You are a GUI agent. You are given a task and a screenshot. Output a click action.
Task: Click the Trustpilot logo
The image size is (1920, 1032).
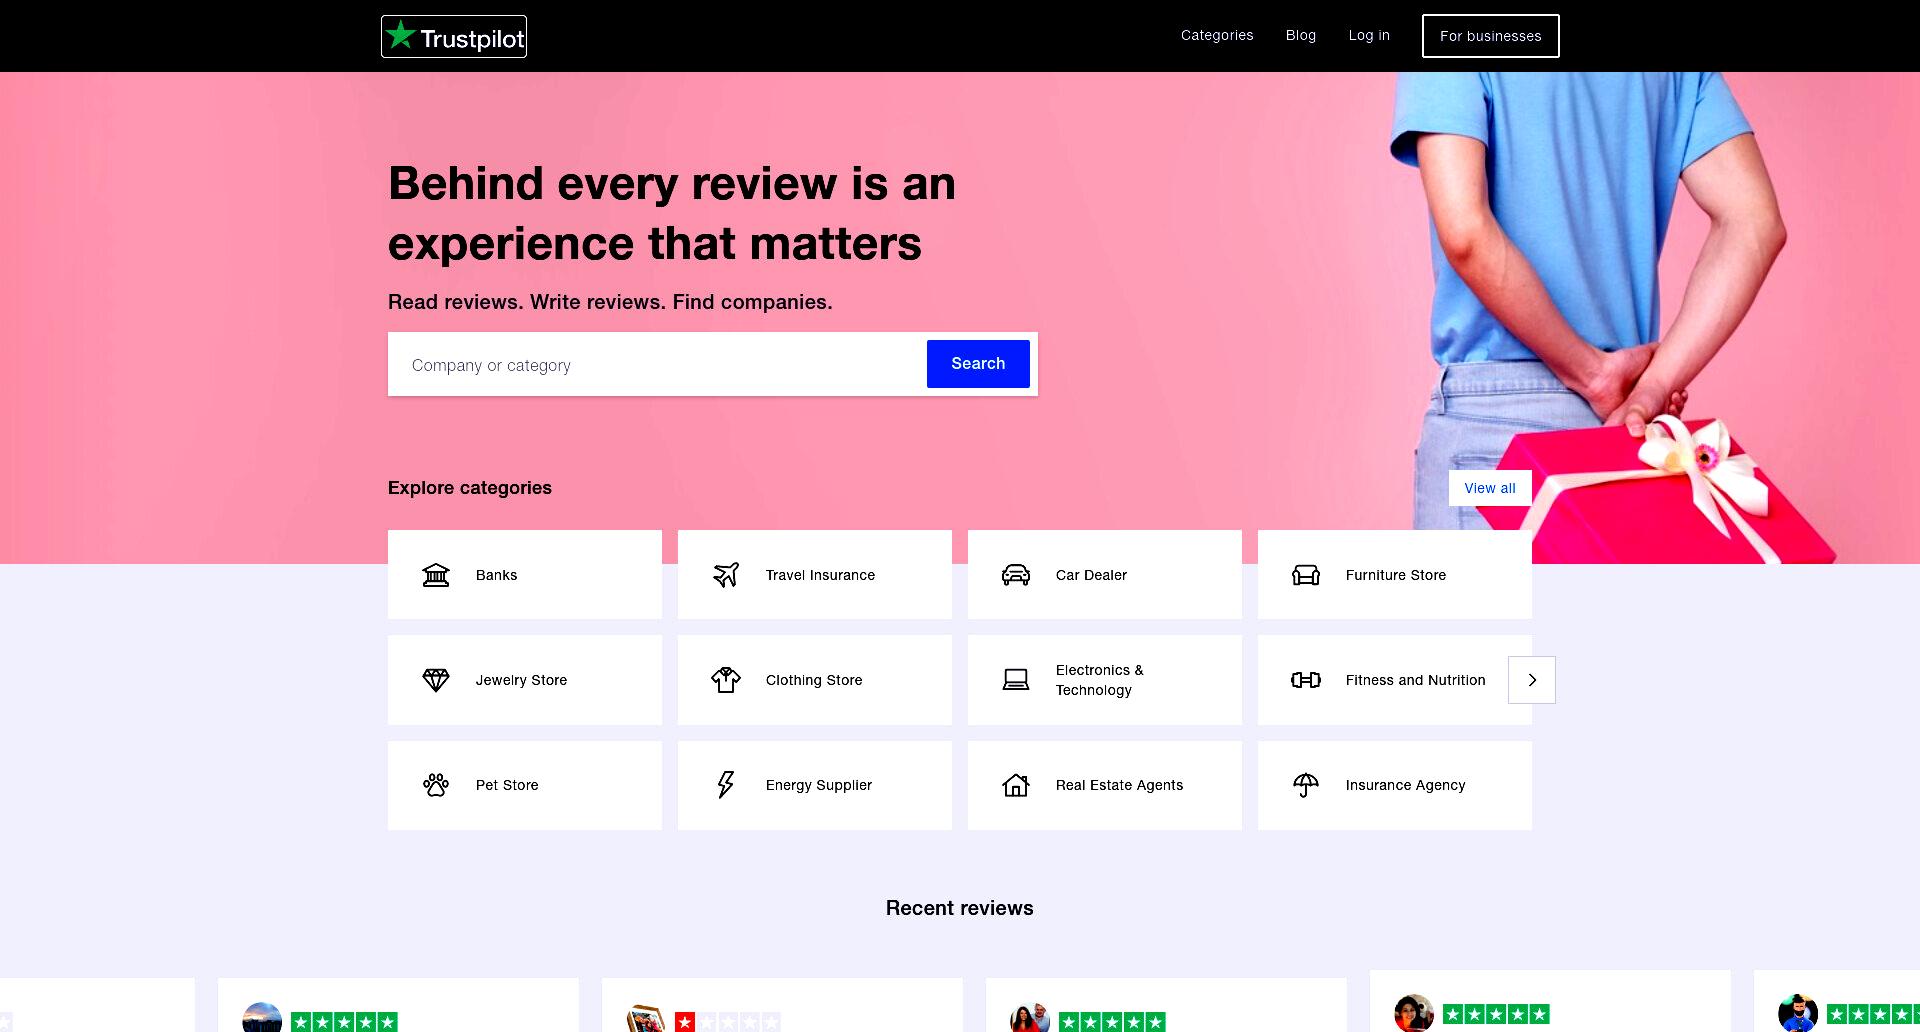[454, 37]
